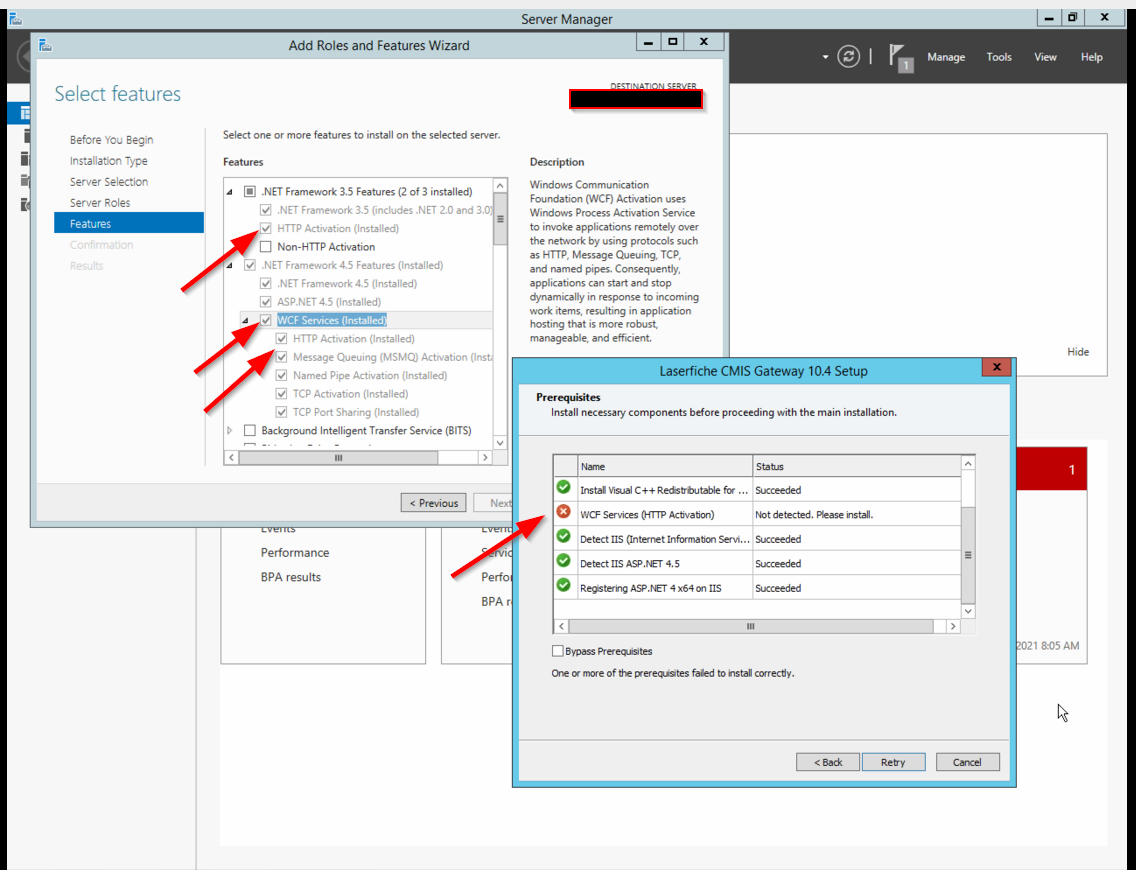Collapse .NET Framework 3.5 Features node

click(x=230, y=192)
